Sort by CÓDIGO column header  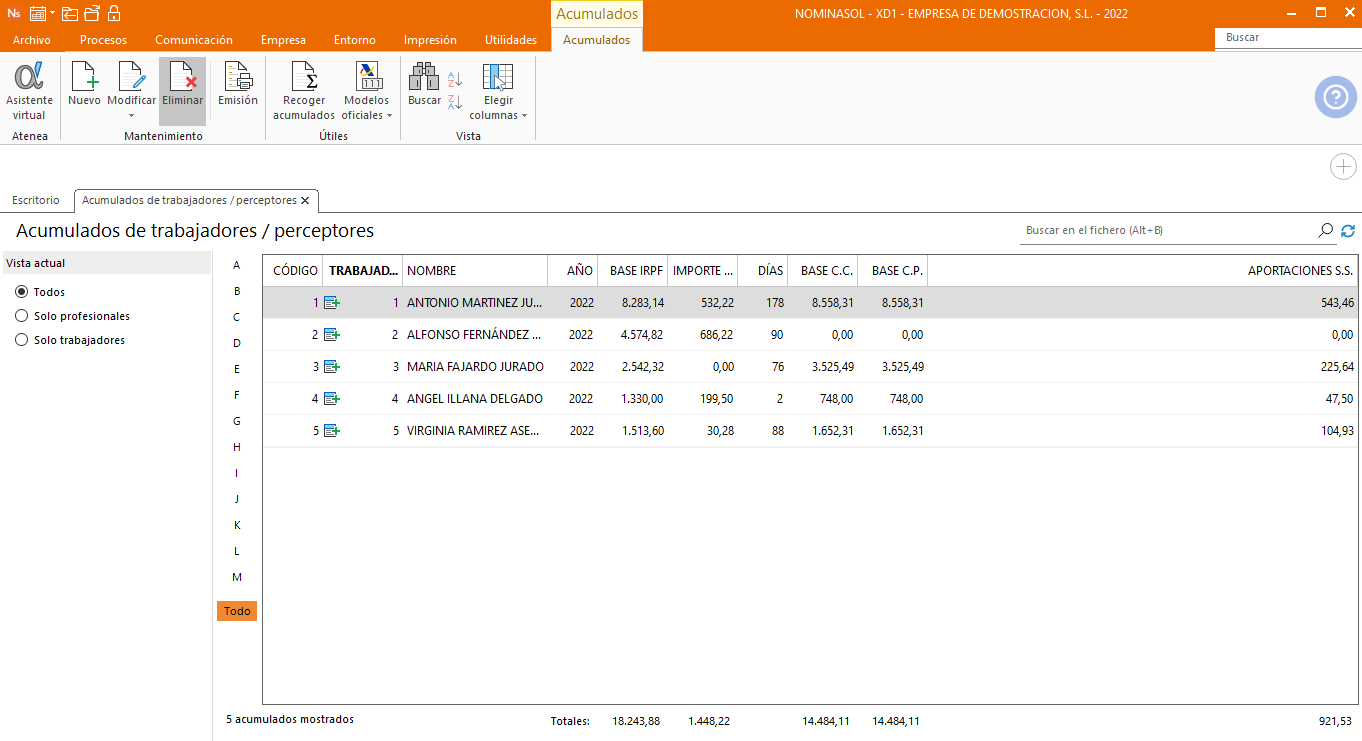(x=293, y=271)
